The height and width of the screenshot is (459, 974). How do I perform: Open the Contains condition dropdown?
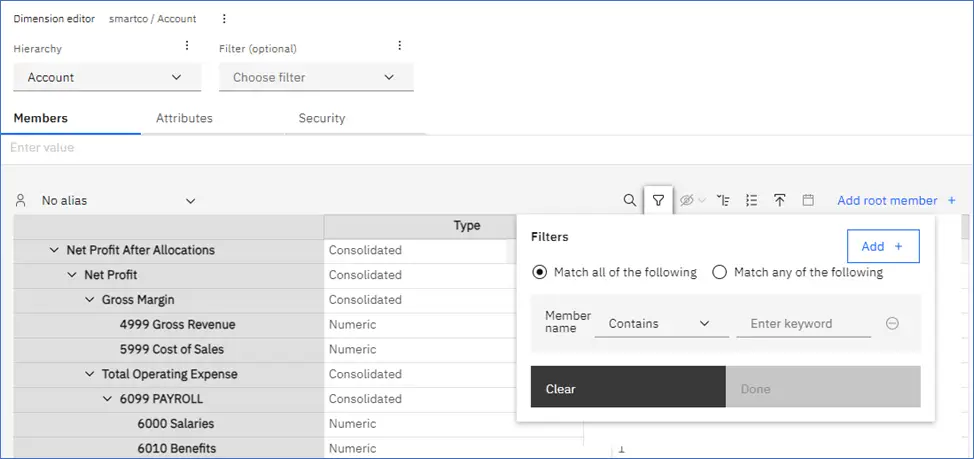point(662,324)
